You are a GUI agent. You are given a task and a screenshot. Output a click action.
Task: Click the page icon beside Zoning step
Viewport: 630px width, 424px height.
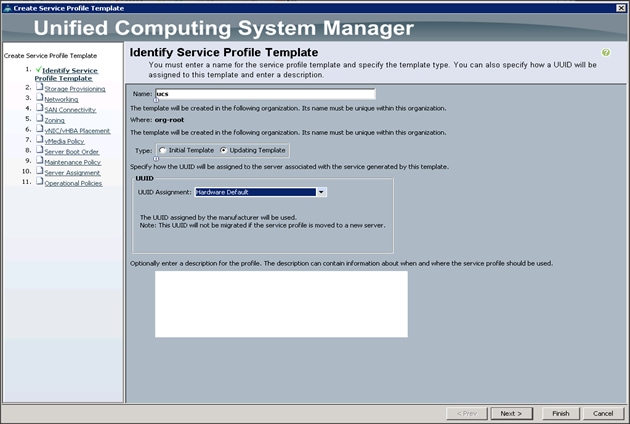point(39,118)
